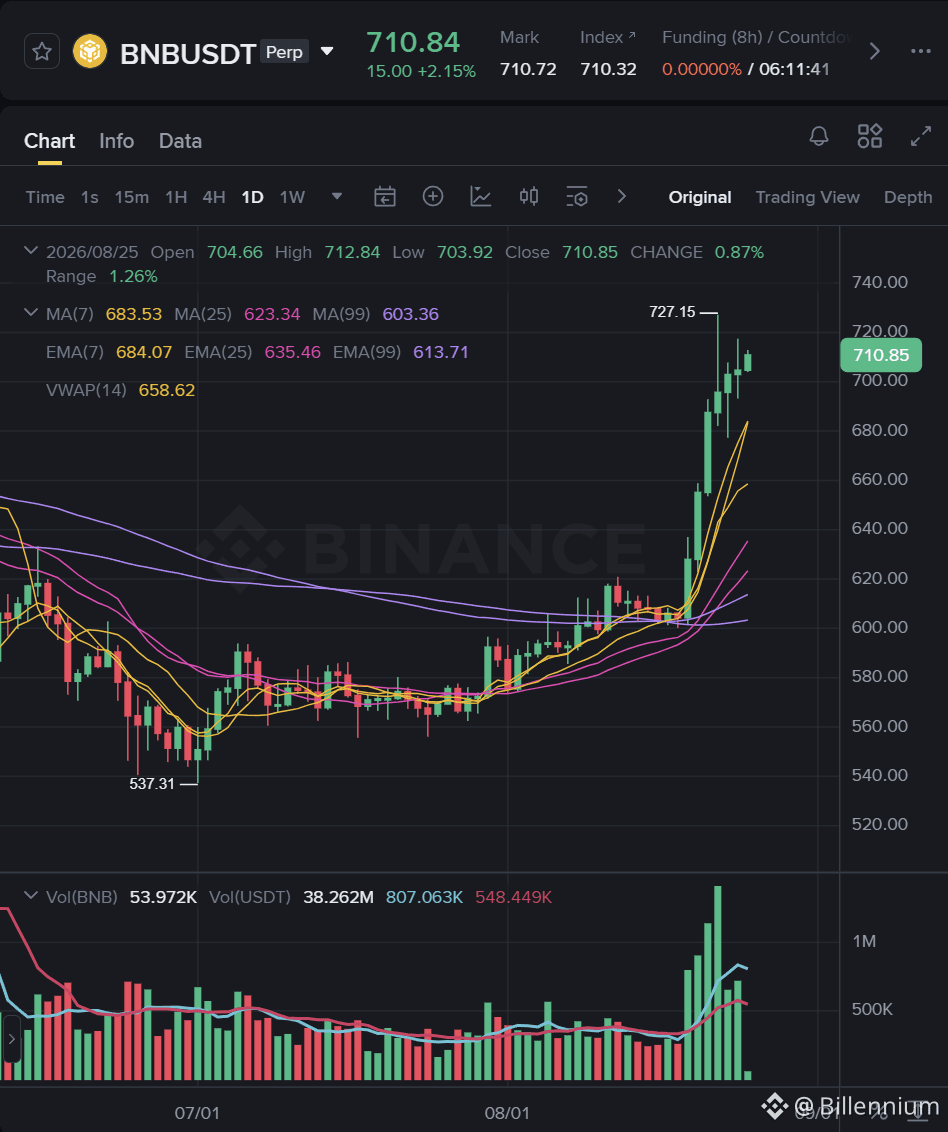
Task: Select the Time interval option
Action: click(45, 197)
